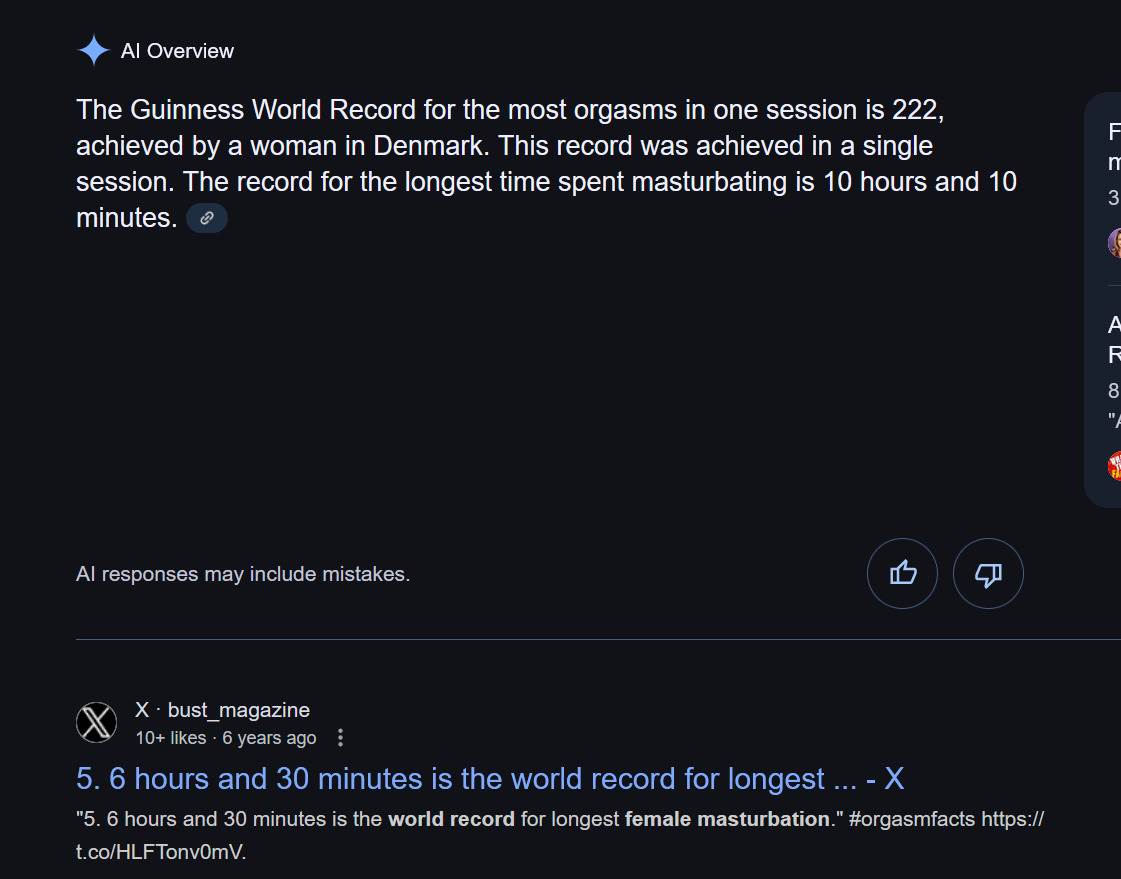Click the red round icon in sources panel

coord(1115,465)
